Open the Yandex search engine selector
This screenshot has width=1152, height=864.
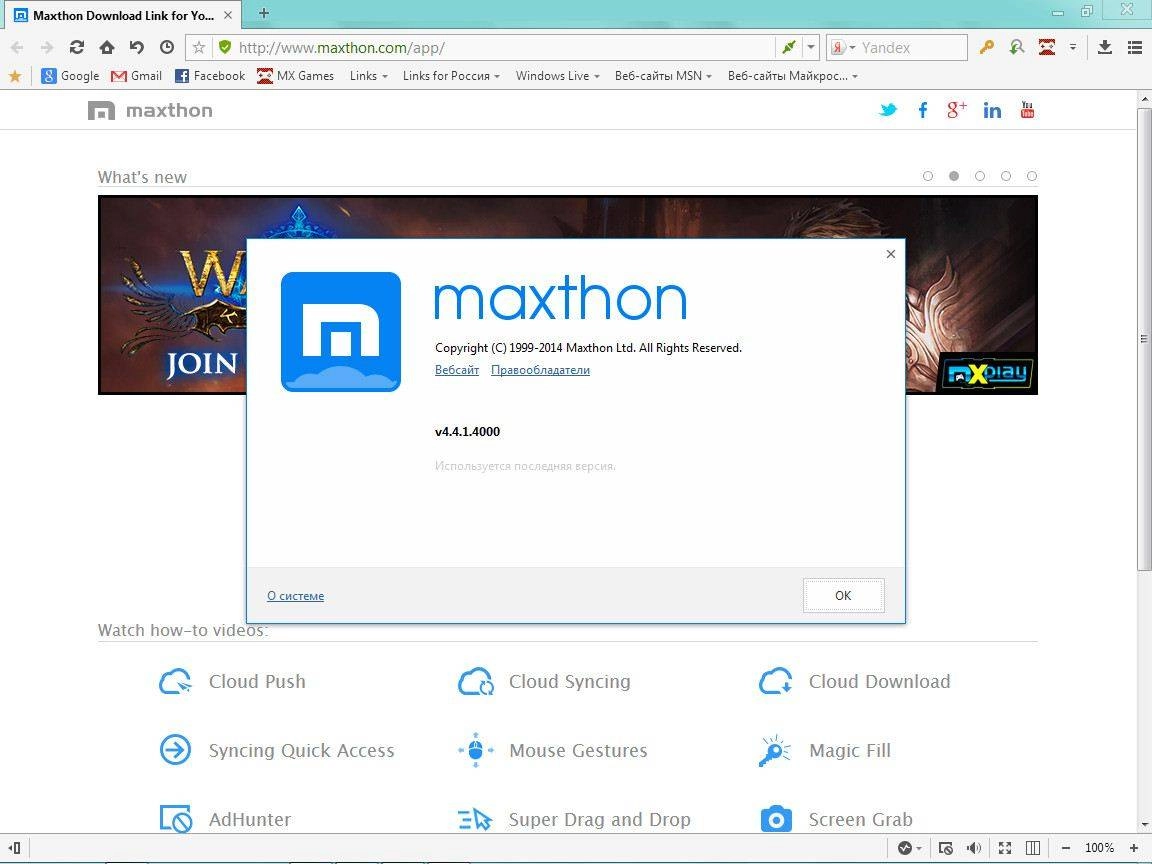click(843, 48)
